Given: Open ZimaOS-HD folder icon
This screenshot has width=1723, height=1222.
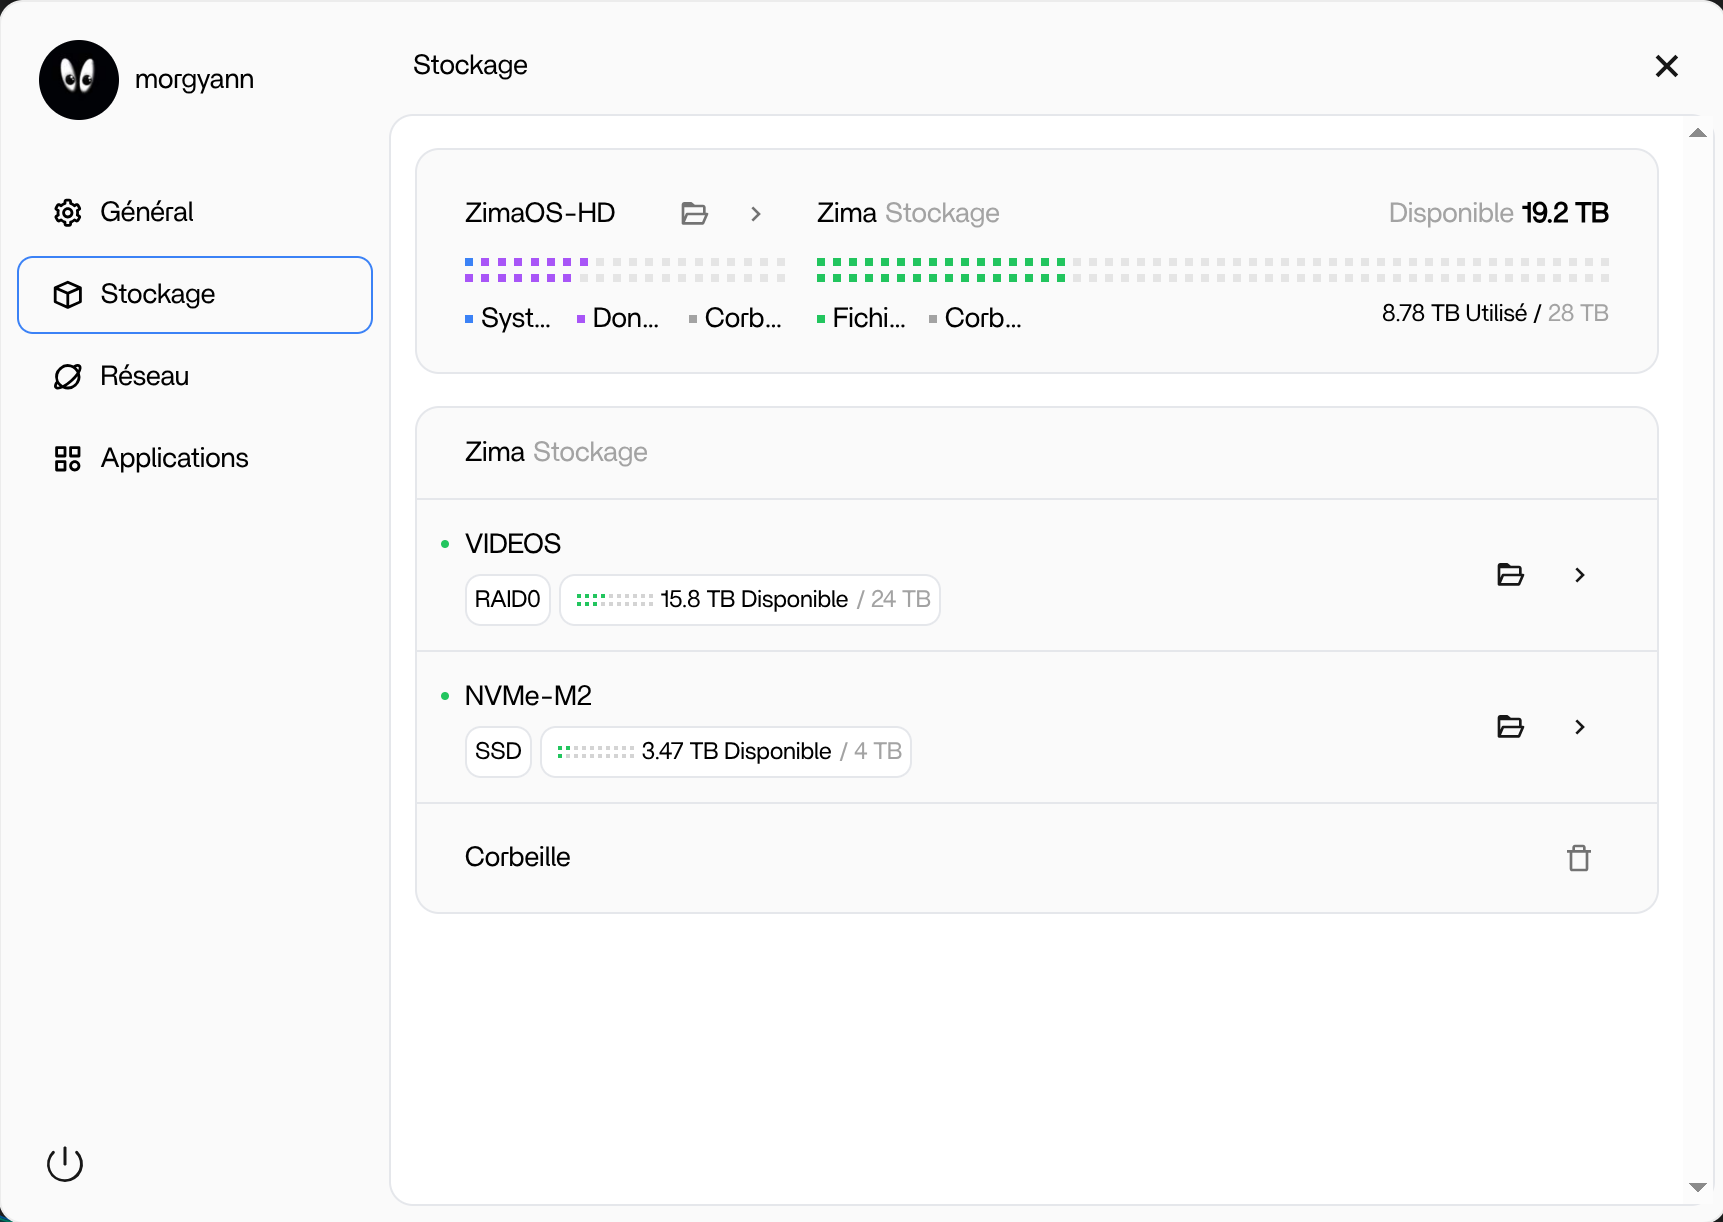Looking at the screenshot, I should 694,213.
